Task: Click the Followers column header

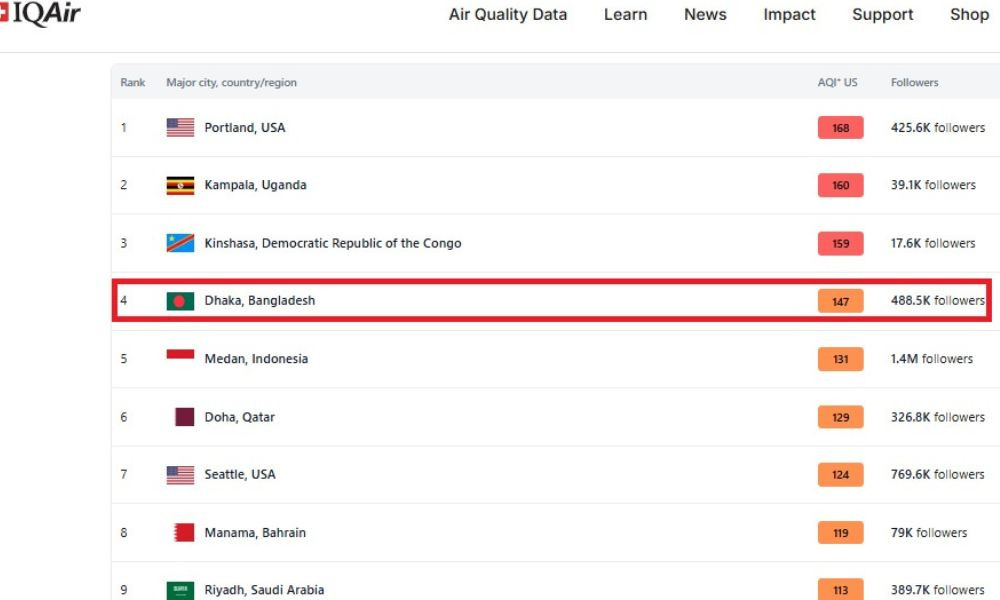Action: click(x=915, y=82)
